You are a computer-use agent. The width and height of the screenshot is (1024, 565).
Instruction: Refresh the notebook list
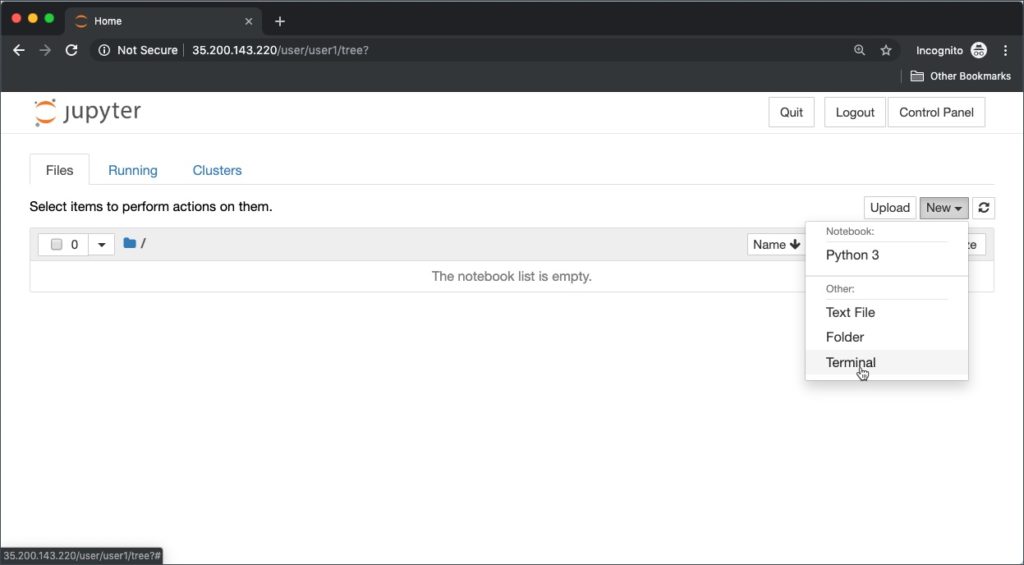pyautogui.click(x=984, y=208)
